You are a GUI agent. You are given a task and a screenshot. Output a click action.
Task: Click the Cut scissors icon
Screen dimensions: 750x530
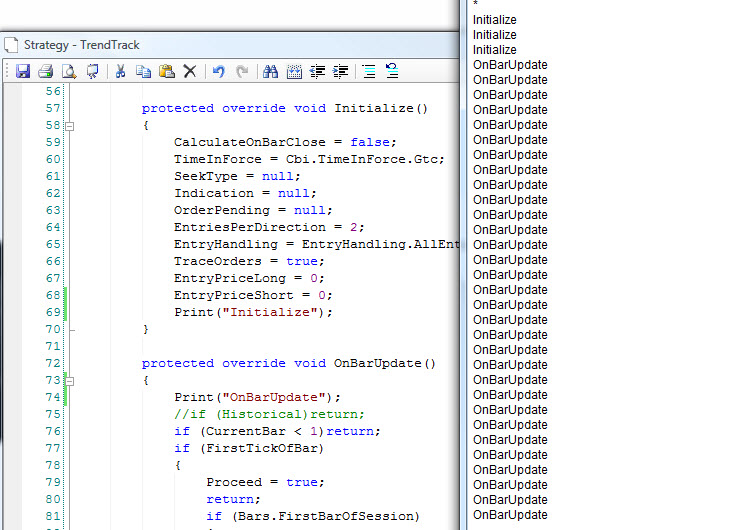point(121,71)
